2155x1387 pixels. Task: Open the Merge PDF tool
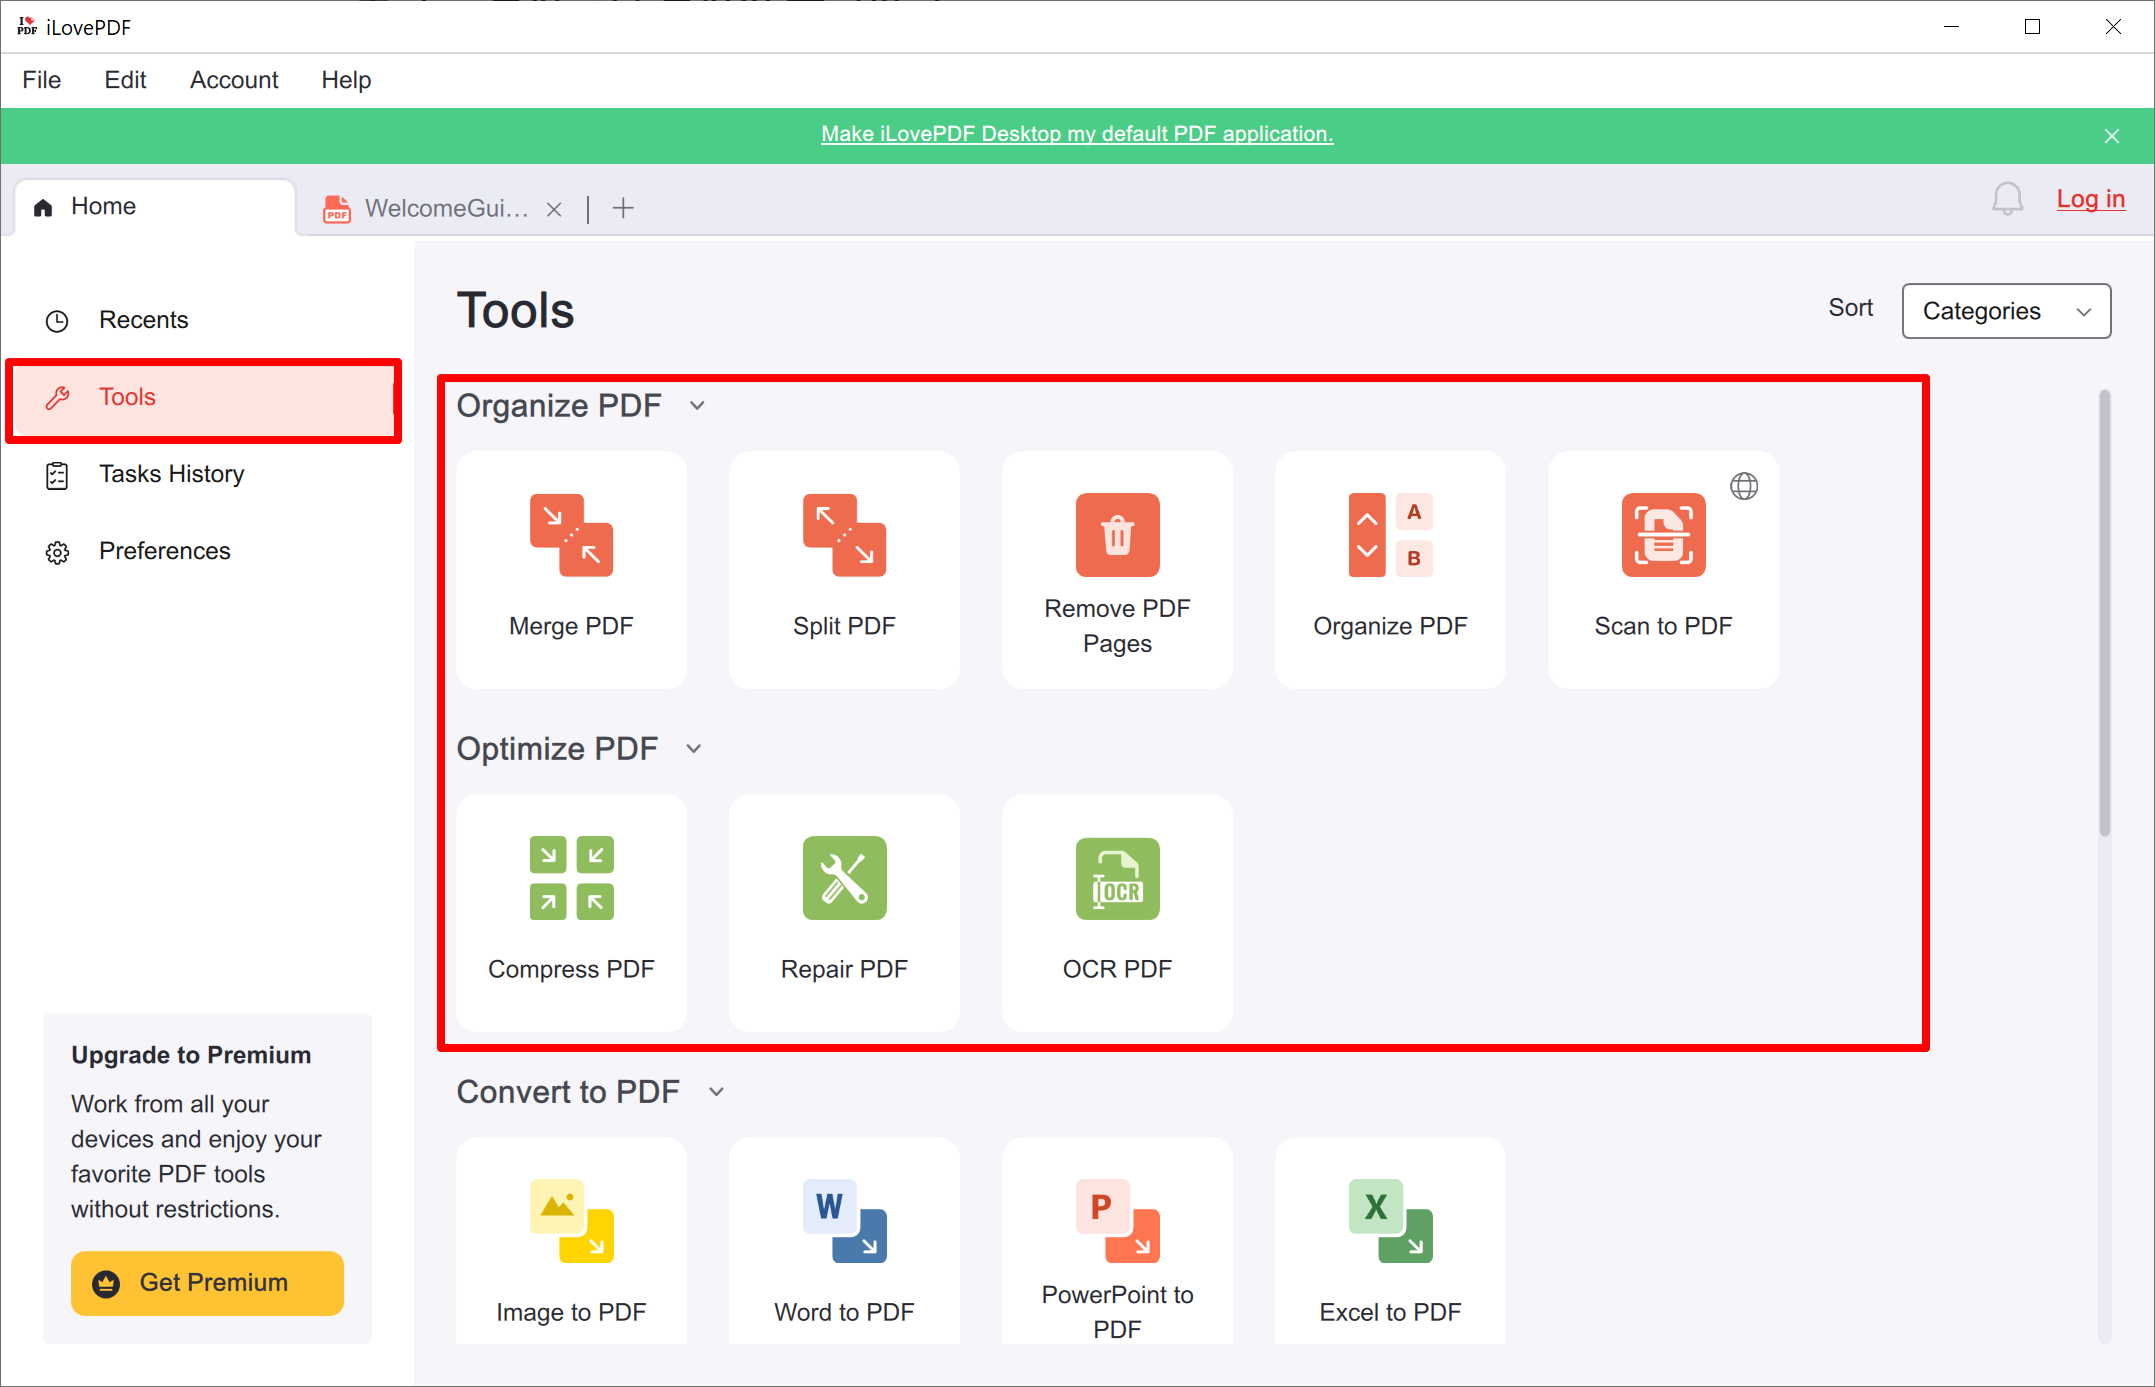(570, 570)
